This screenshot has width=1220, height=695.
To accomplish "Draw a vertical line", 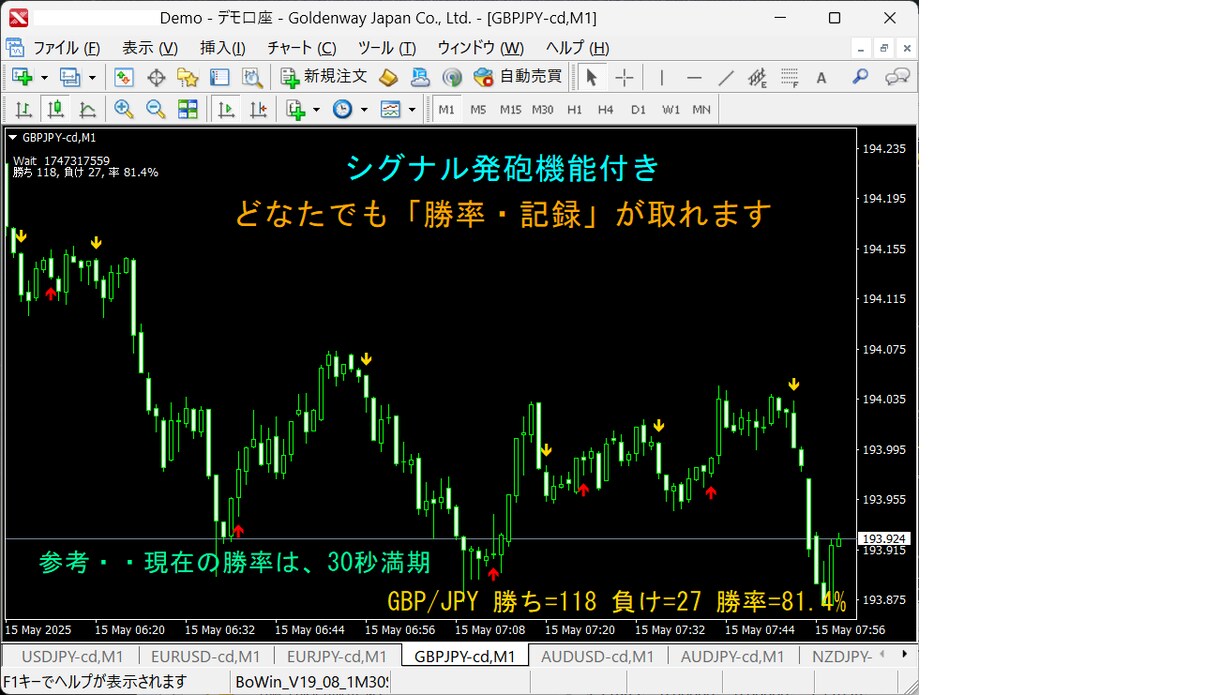I will tap(661, 77).
